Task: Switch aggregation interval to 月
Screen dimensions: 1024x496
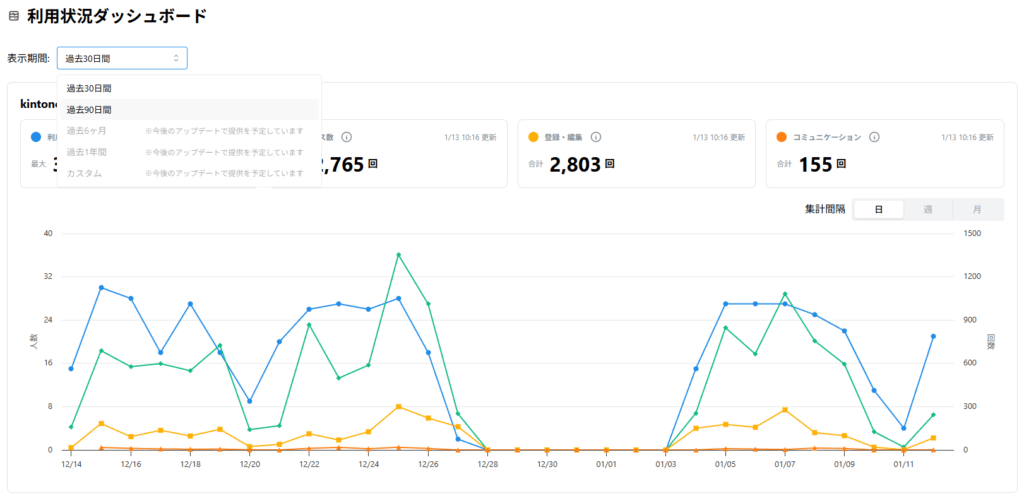Action: click(977, 209)
